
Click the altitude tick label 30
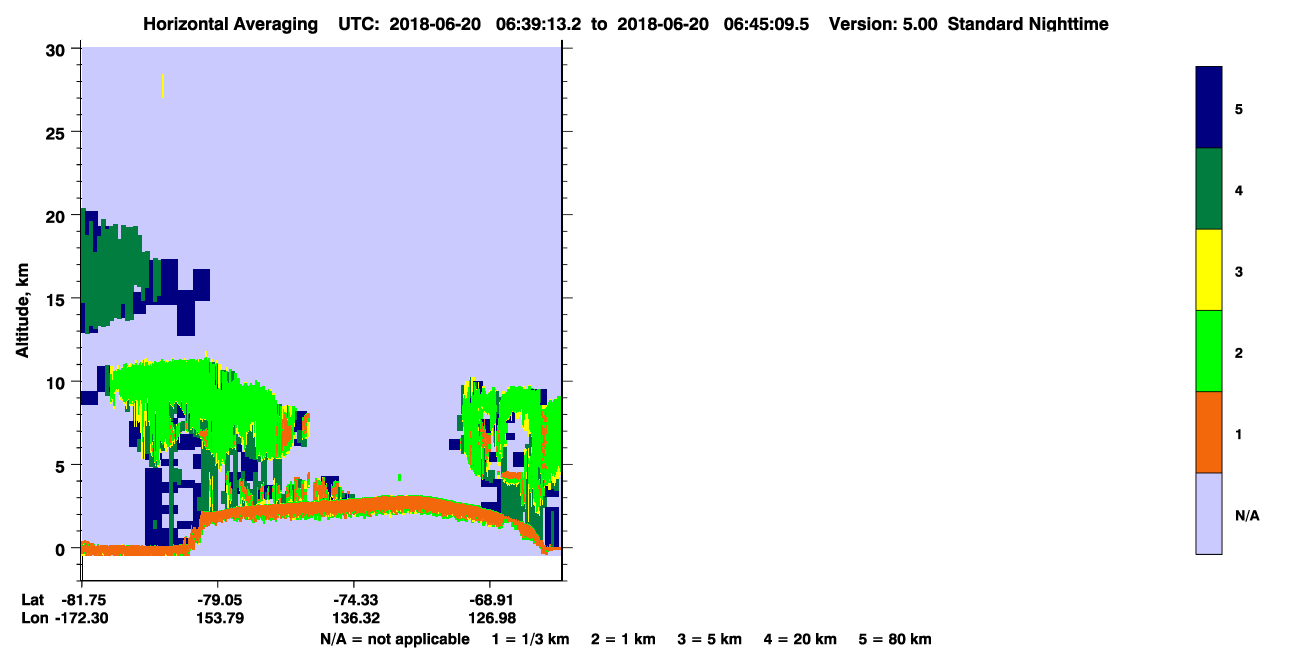point(58,49)
